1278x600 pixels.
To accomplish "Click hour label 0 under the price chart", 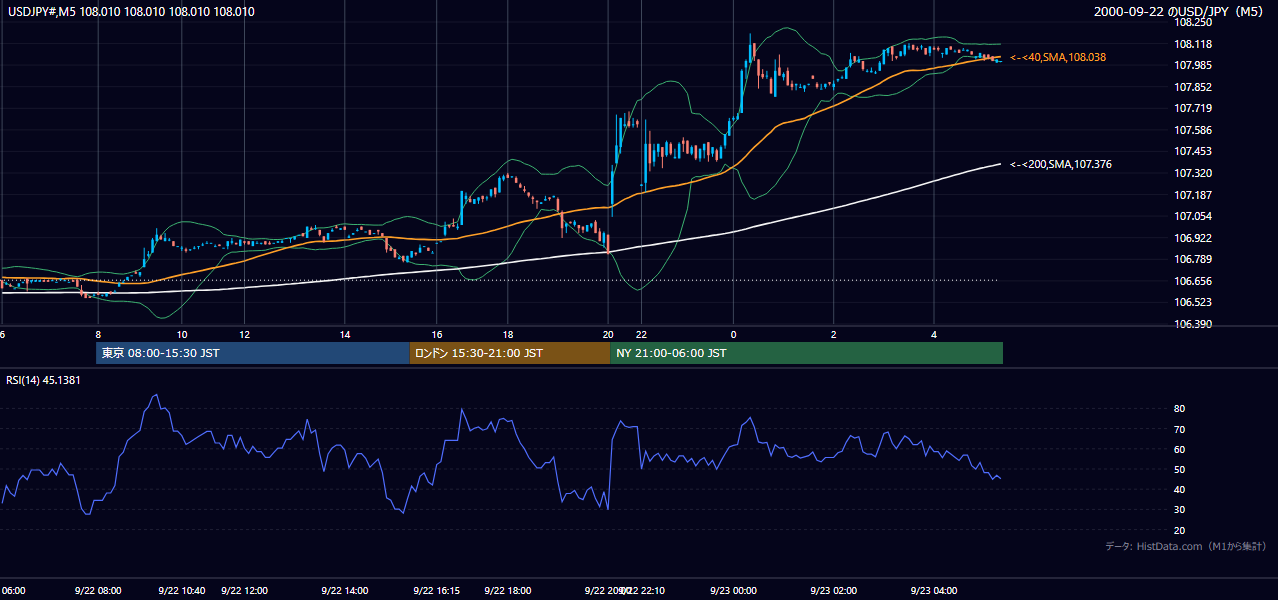I will pyautogui.click(x=733, y=334).
